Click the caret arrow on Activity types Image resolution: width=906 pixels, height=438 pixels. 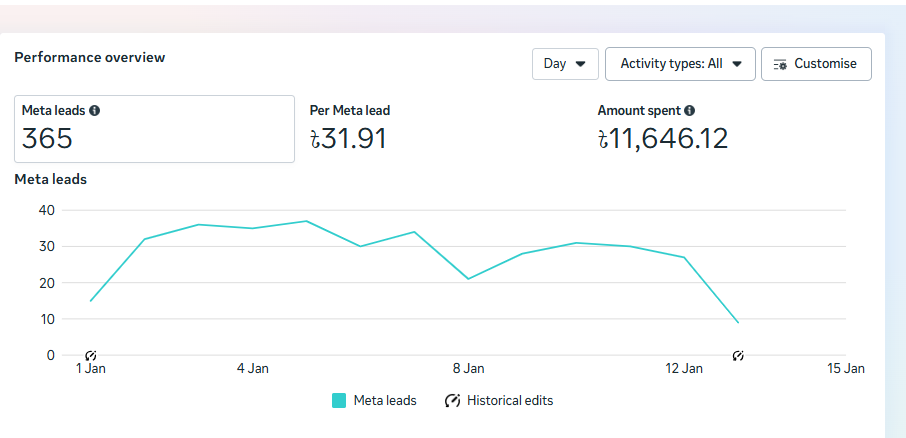[737, 64]
